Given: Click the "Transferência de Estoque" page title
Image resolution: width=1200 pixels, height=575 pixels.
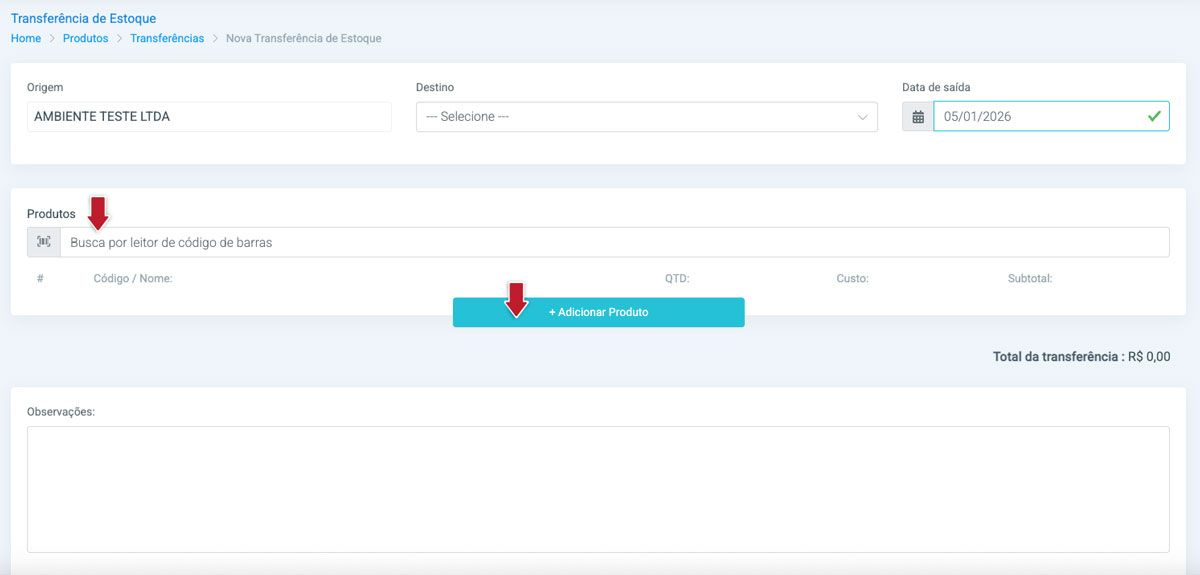Looking at the screenshot, I should [x=83, y=18].
